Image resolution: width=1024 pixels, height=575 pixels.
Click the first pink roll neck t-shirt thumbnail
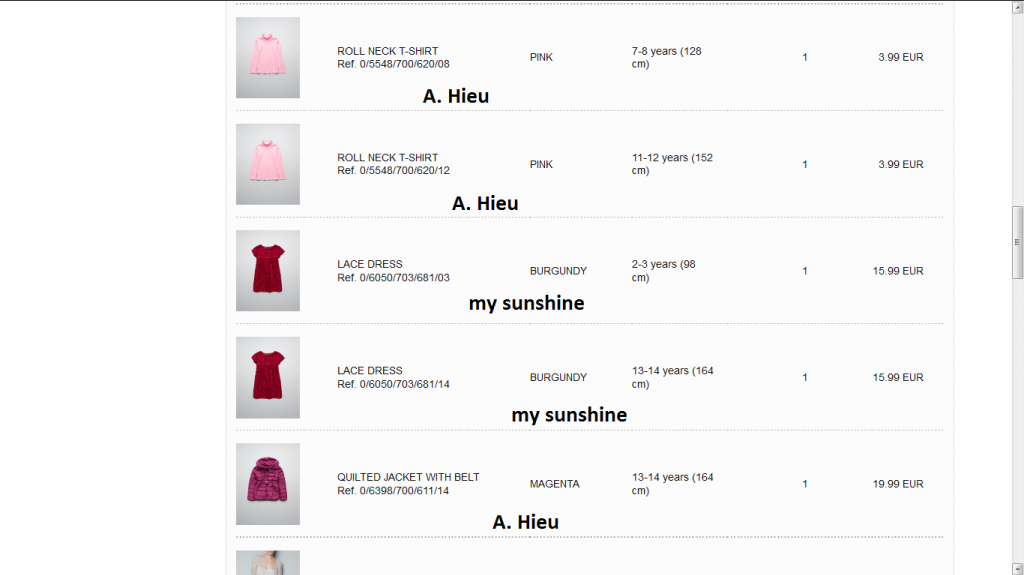268,58
